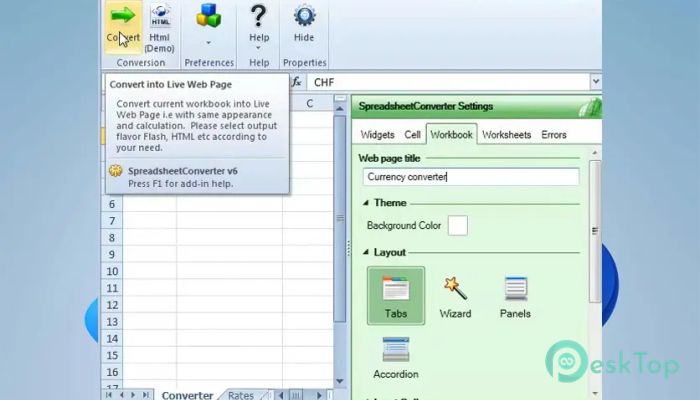The width and height of the screenshot is (700, 400).
Task: Collapse the Layout section
Action: click(x=366, y=253)
